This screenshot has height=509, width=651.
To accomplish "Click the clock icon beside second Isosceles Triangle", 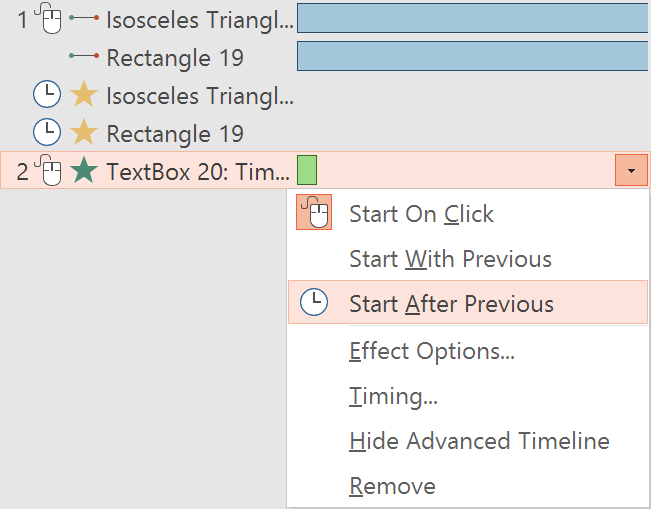I will pyautogui.click(x=47, y=95).
